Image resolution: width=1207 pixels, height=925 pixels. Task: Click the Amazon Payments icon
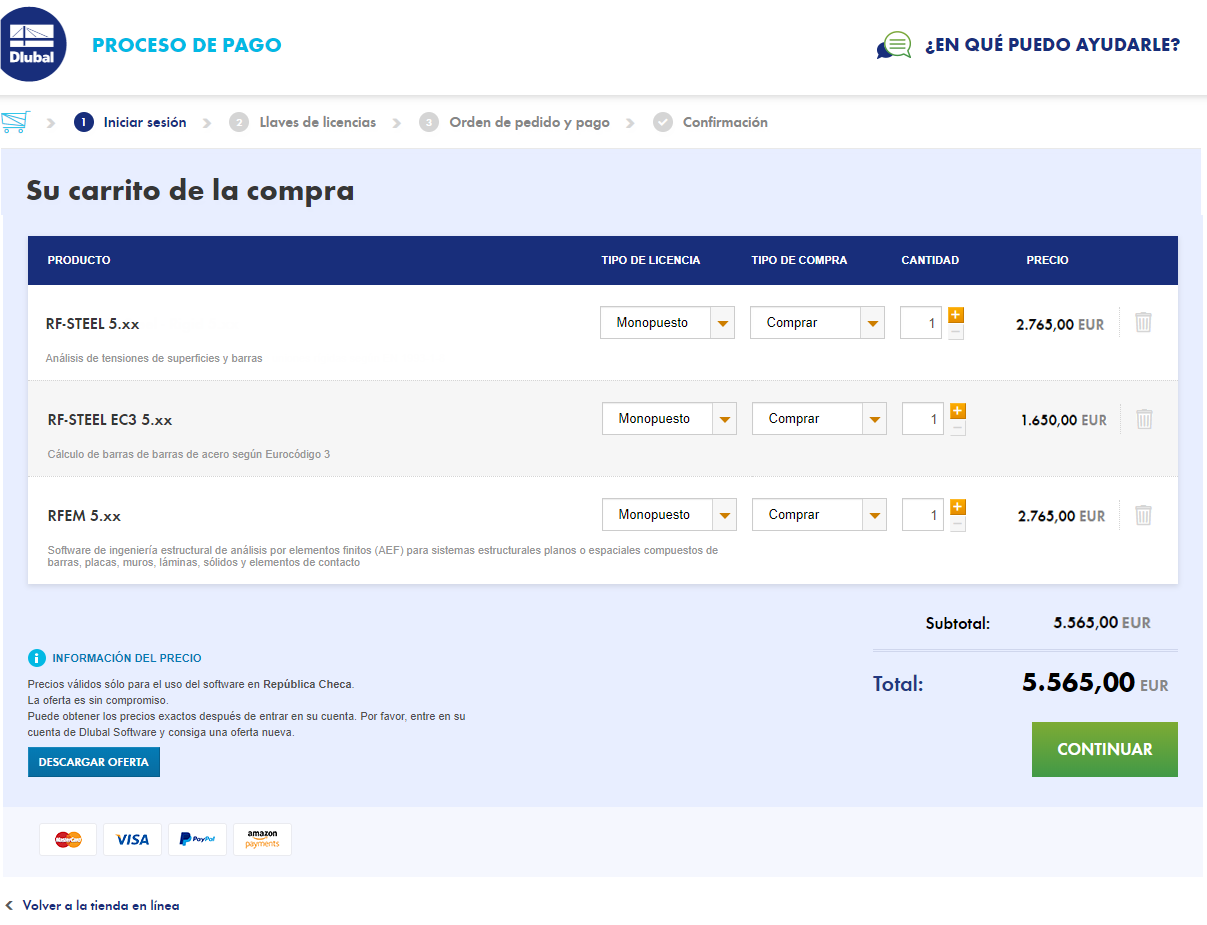point(262,839)
